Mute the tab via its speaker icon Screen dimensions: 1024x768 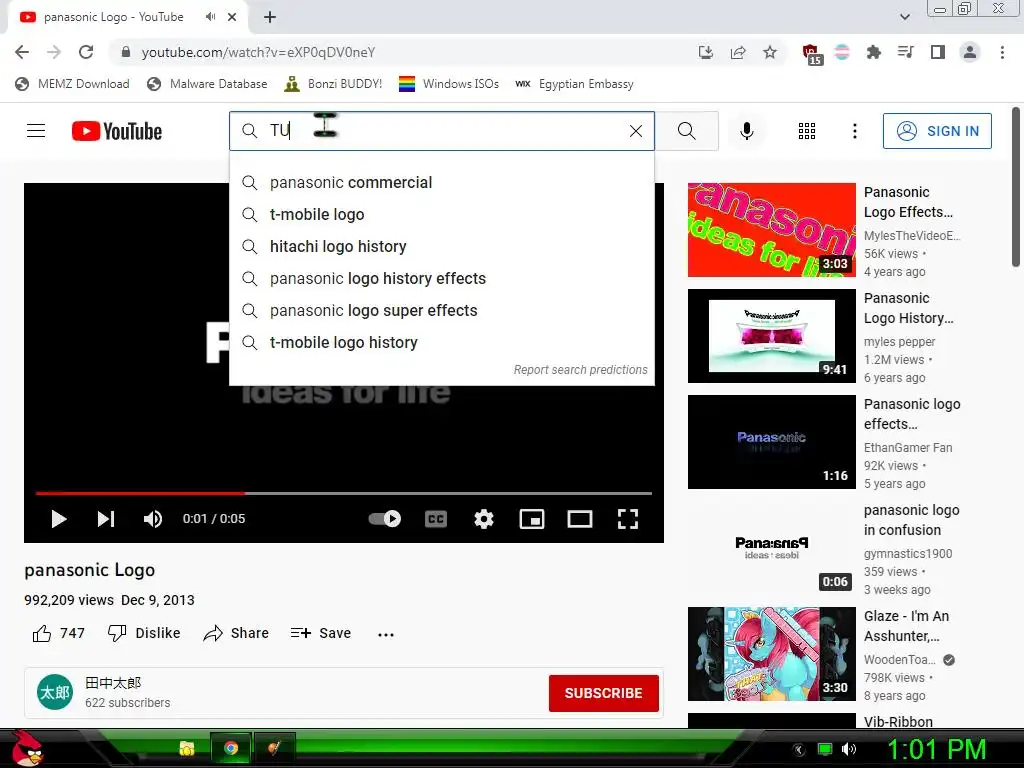pyautogui.click(x=210, y=17)
